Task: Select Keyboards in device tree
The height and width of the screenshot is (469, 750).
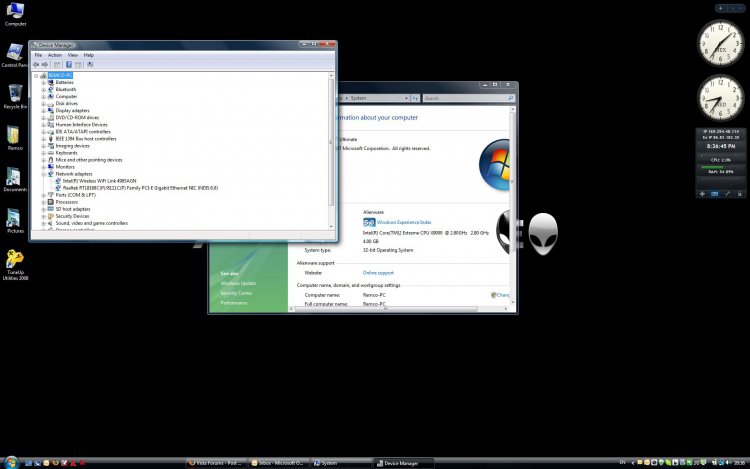Action: pyautogui.click(x=66, y=153)
